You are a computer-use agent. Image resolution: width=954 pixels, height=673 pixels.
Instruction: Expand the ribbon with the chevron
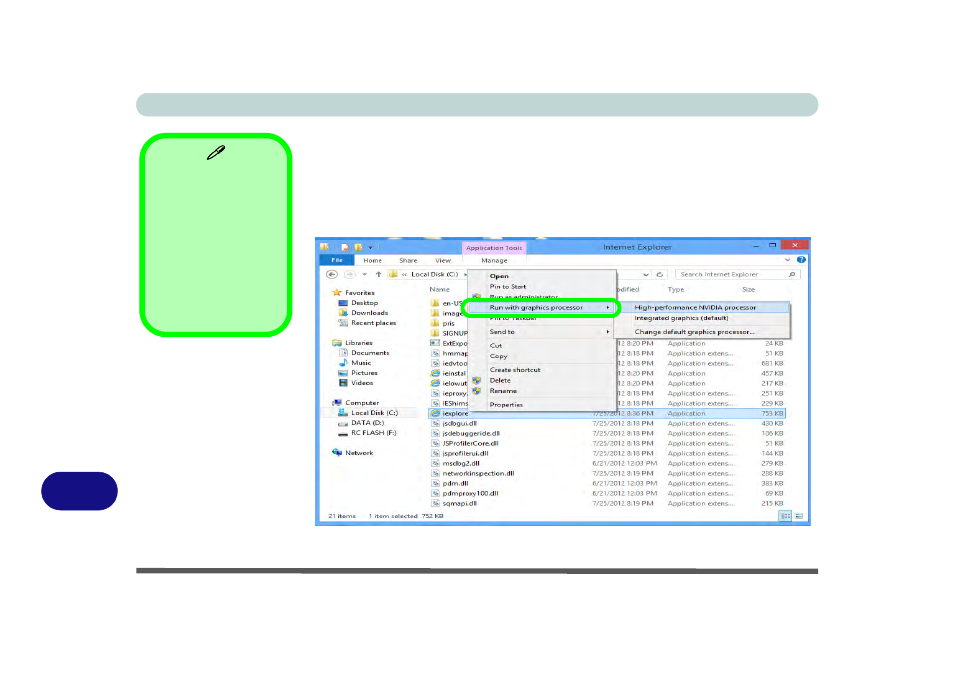click(x=787, y=260)
